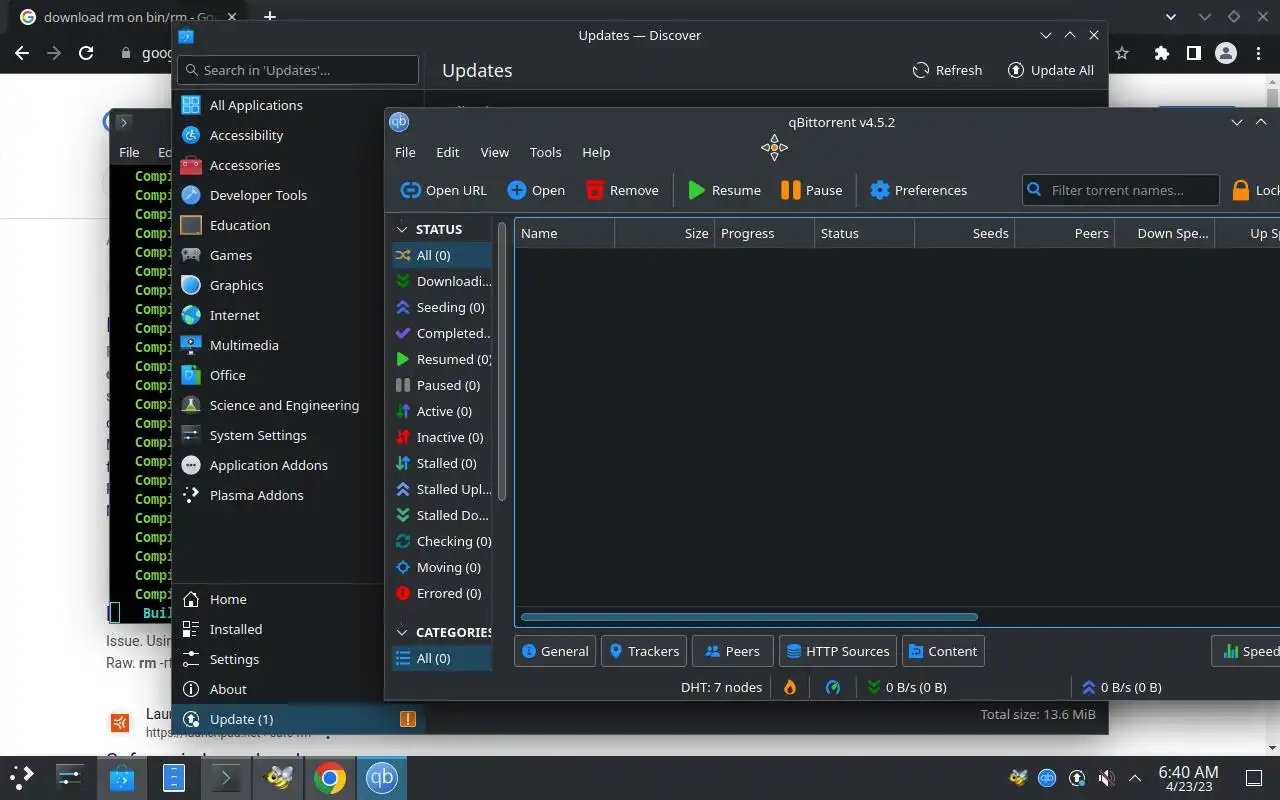This screenshot has width=1280, height=800.
Task: Switch to the Content tab
Action: pos(943,651)
